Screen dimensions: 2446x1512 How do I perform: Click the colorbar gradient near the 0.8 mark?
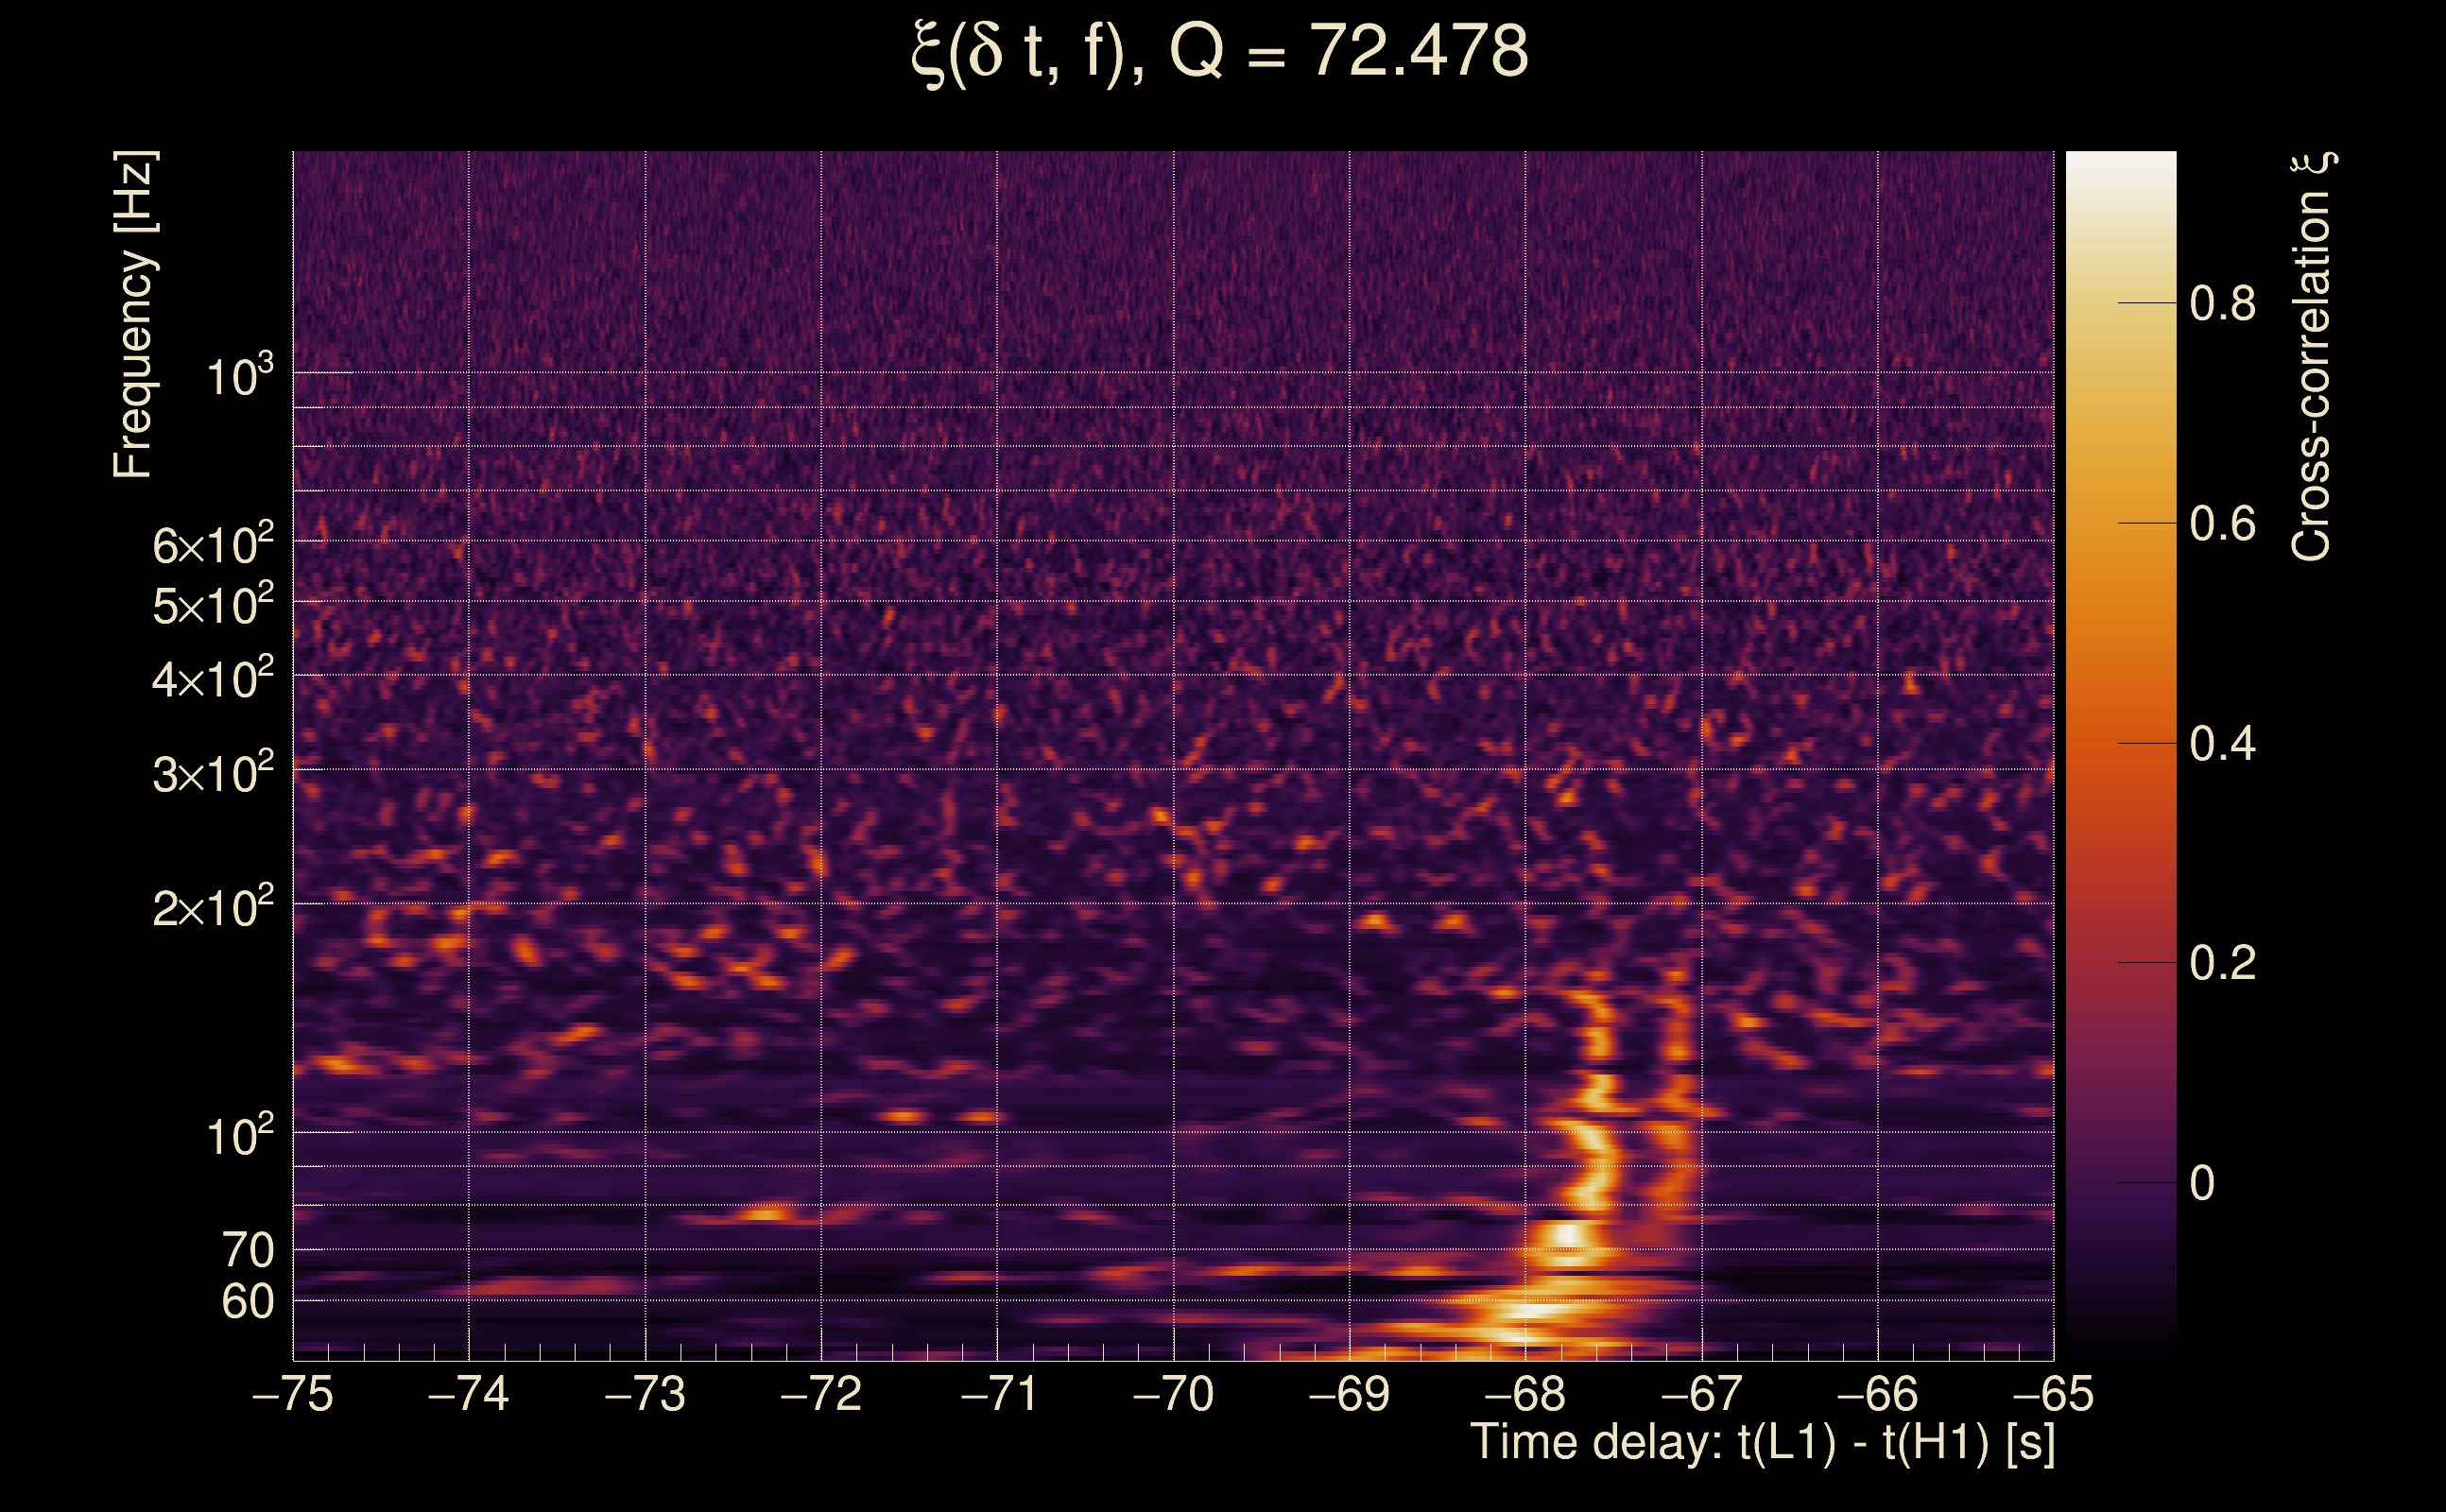click(2120, 302)
